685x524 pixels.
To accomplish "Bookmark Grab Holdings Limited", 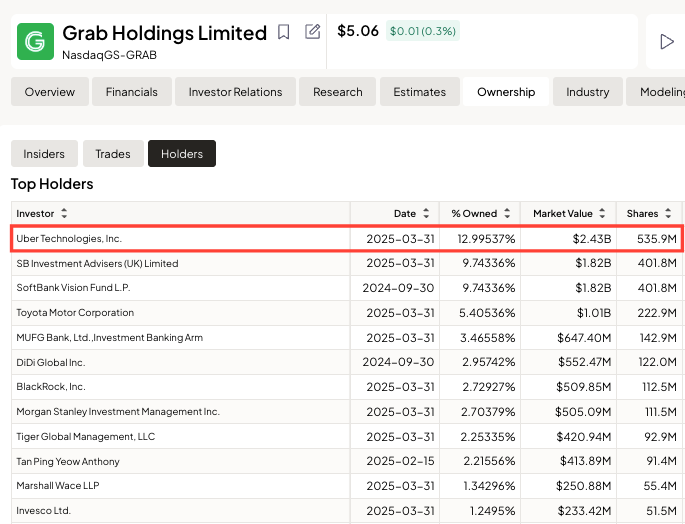I will pyautogui.click(x=284, y=32).
